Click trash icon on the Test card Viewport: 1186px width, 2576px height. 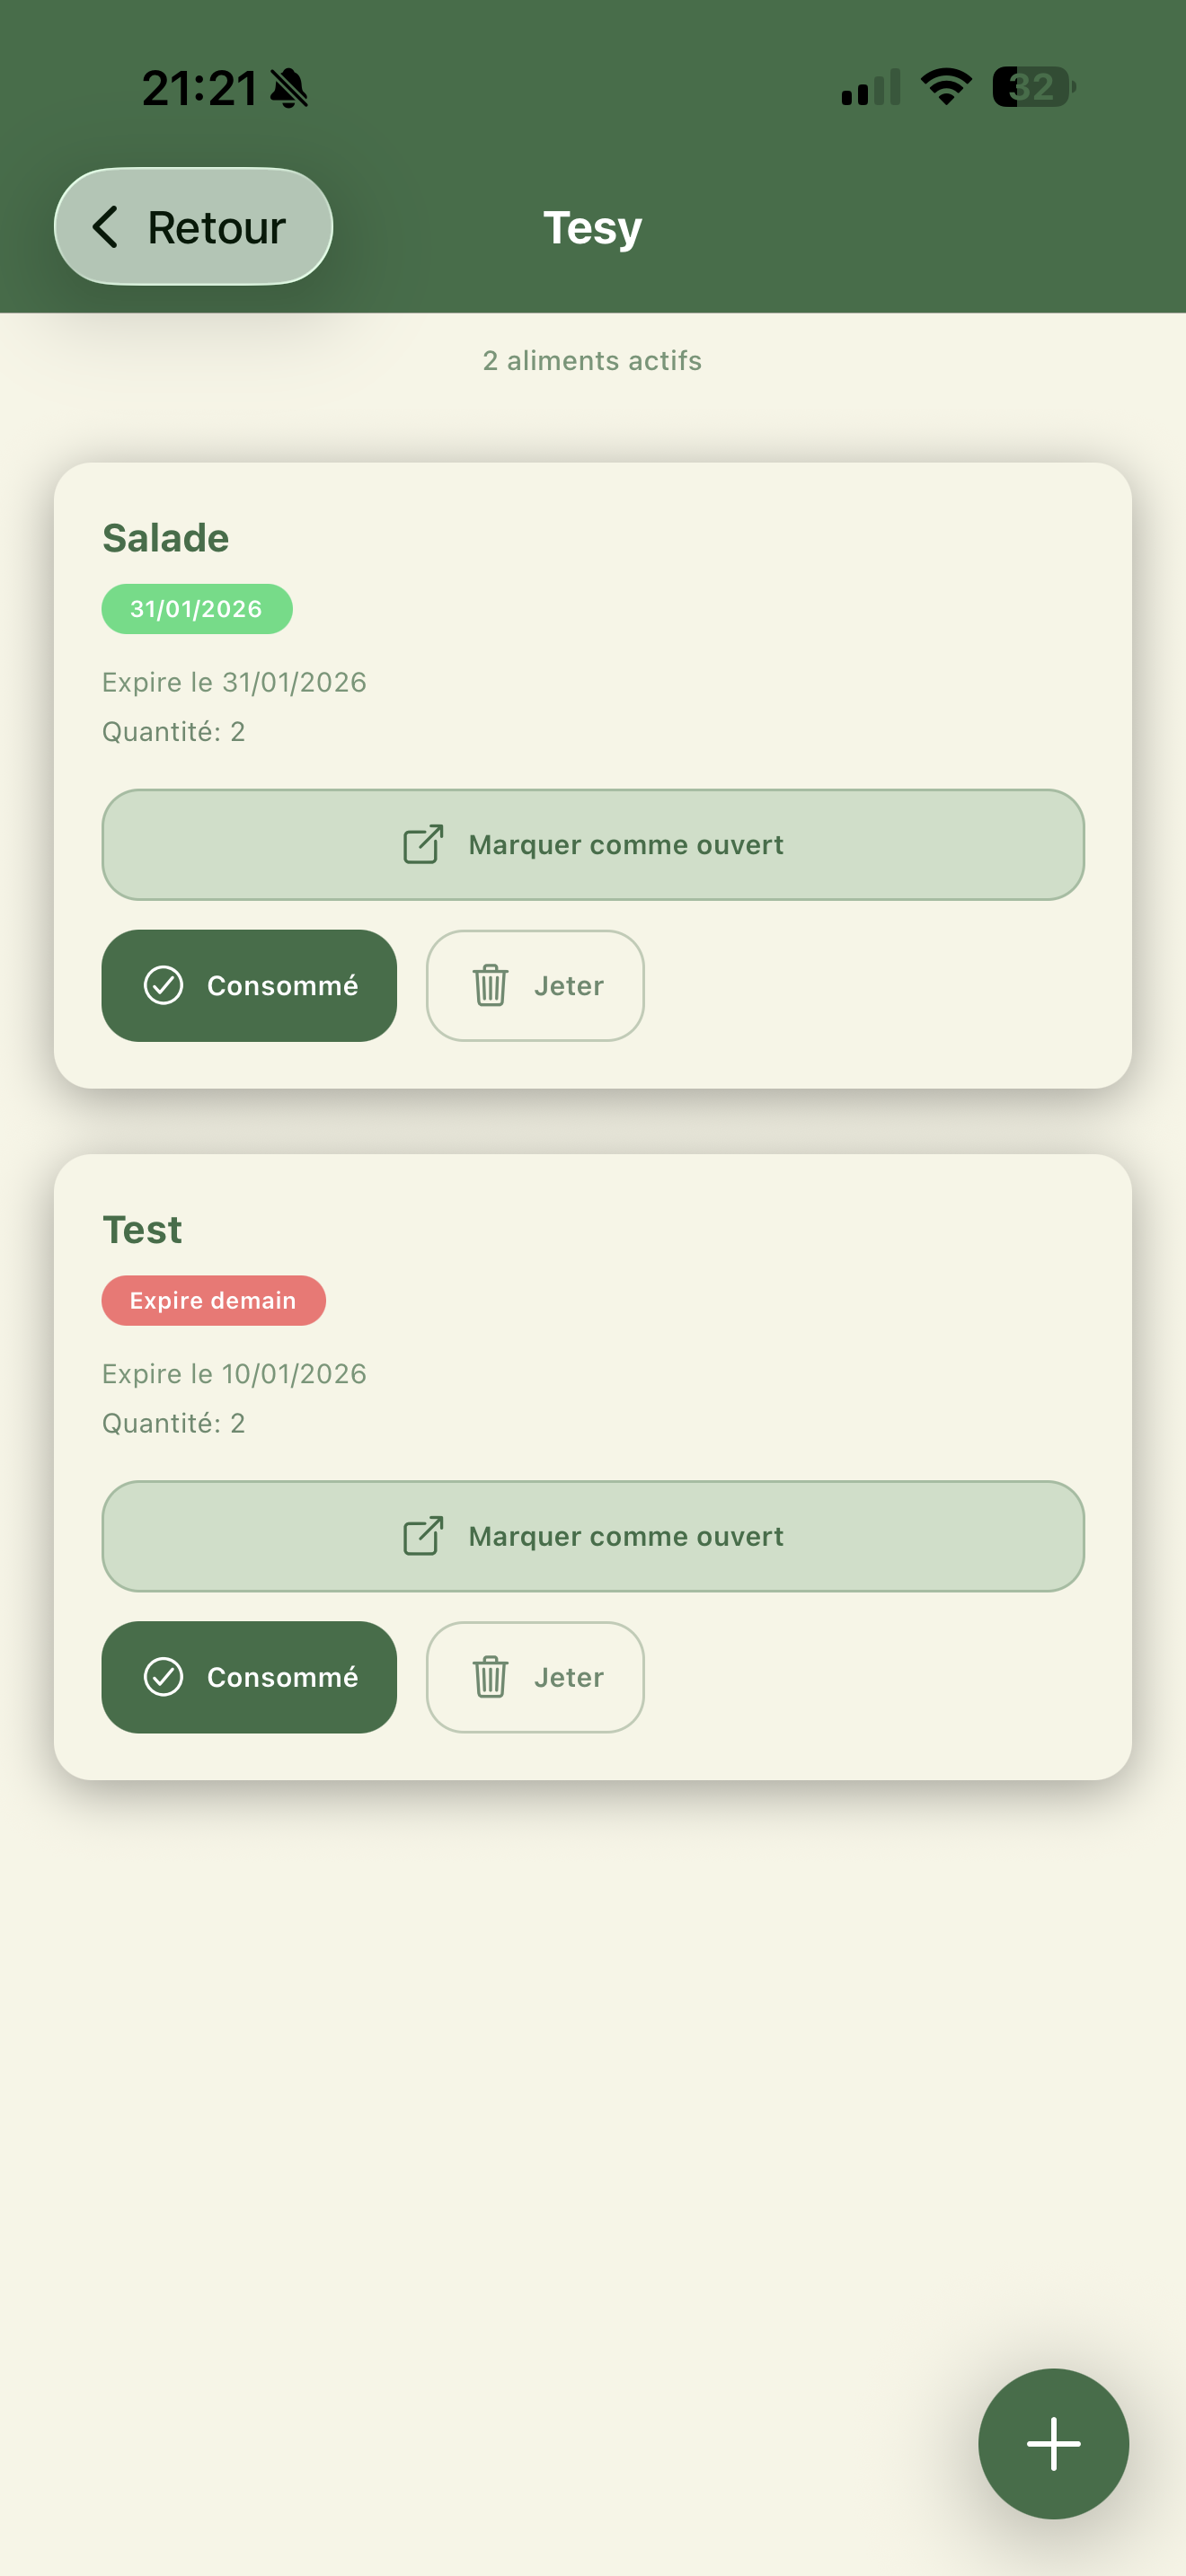(490, 1677)
